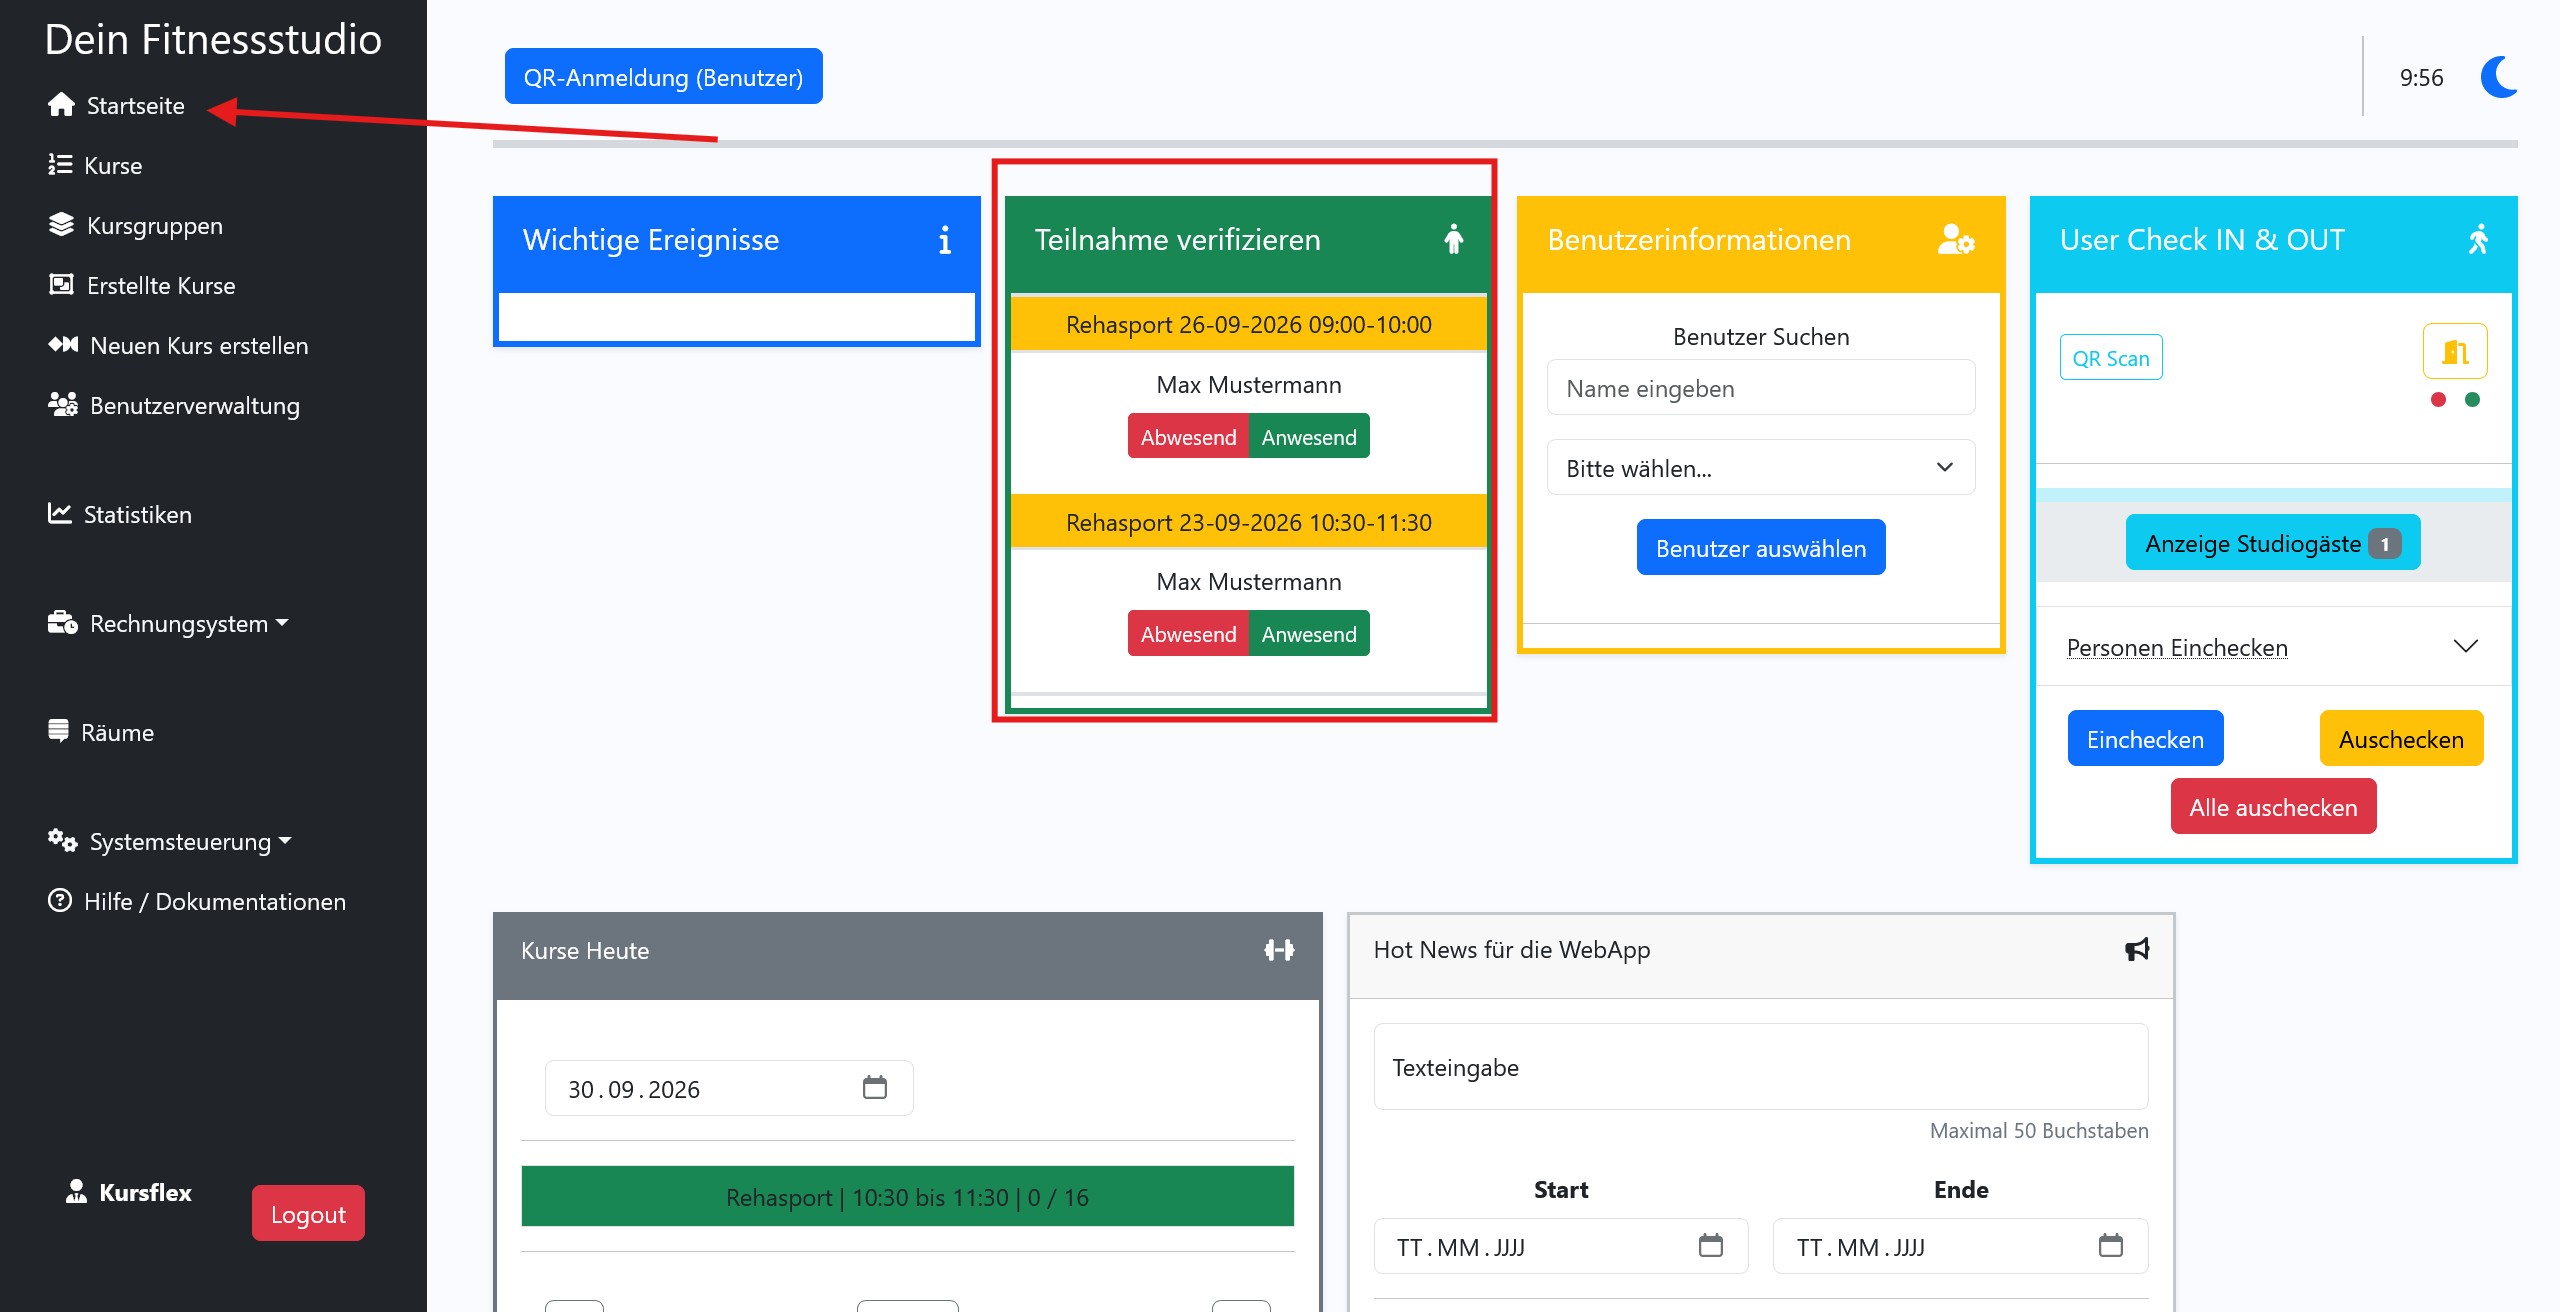Show Anzeige Studiogäste list
Image resolution: width=2560 pixels, height=1312 pixels.
(2273, 542)
